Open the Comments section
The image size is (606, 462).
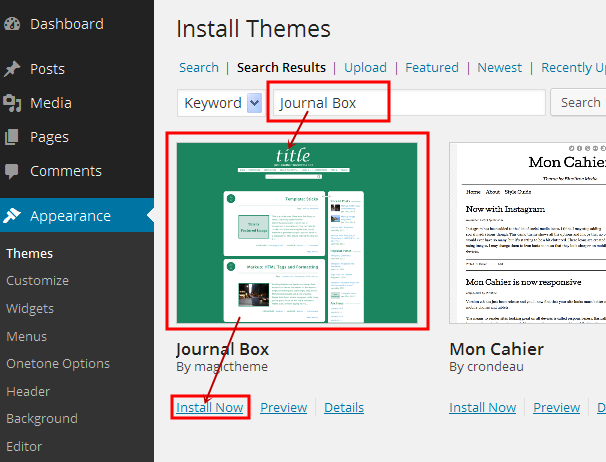(66, 171)
